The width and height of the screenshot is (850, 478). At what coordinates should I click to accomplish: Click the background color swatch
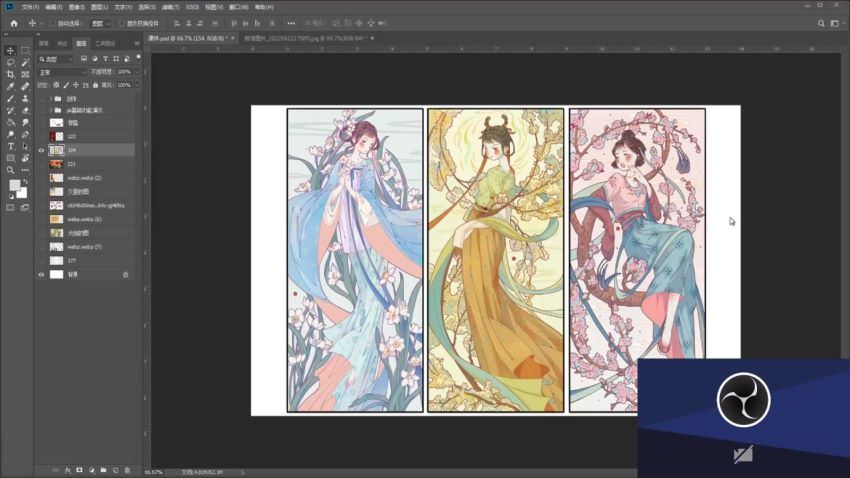click(x=23, y=194)
